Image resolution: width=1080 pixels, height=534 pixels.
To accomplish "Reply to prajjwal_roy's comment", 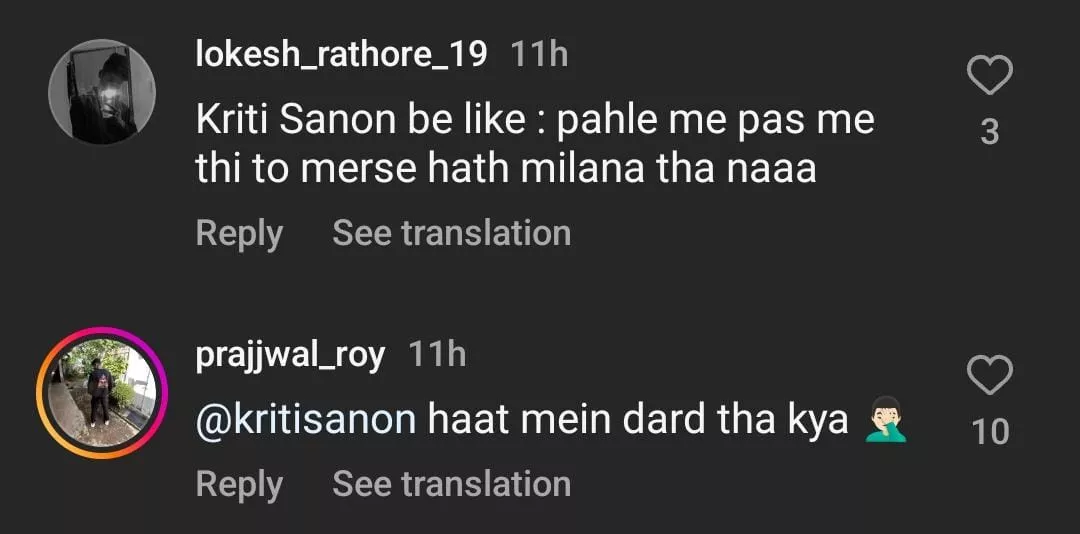I will (x=239, y=483).
